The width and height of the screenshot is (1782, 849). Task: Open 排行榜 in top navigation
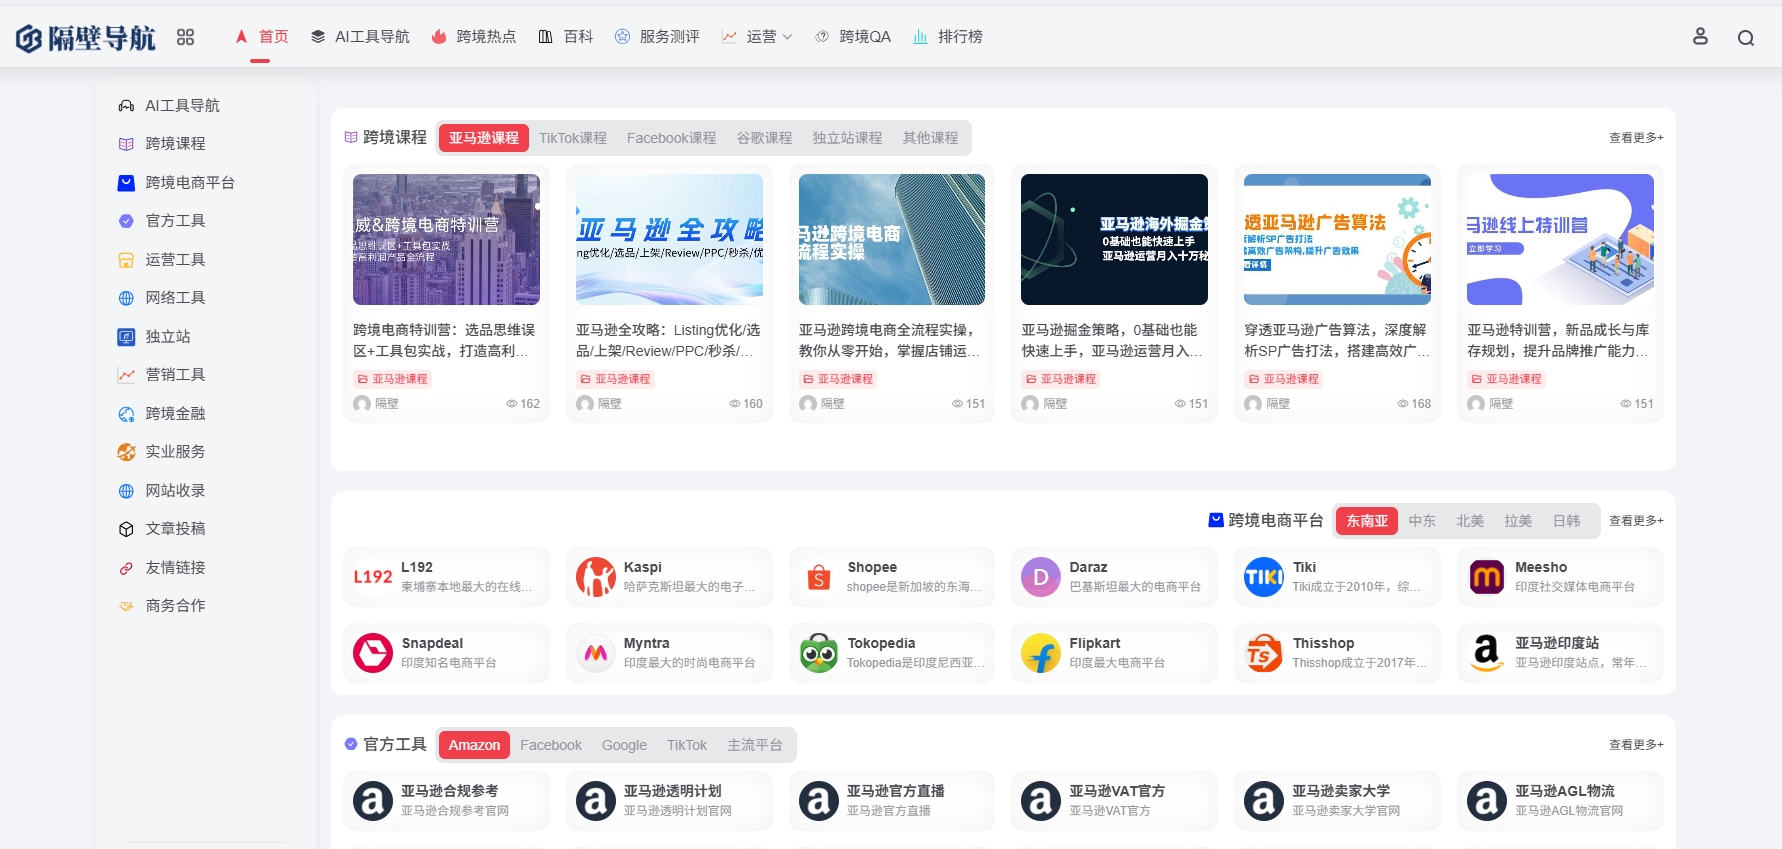(948, 37)
